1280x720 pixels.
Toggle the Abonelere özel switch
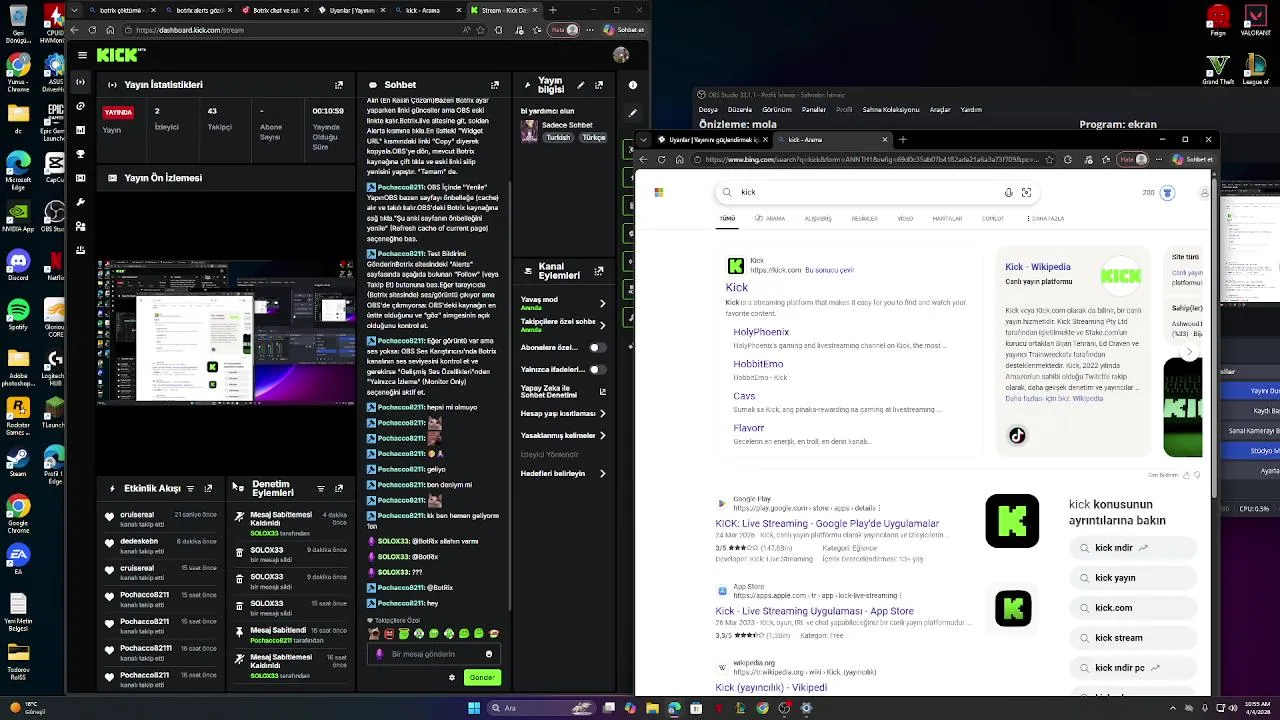(596, 348)
